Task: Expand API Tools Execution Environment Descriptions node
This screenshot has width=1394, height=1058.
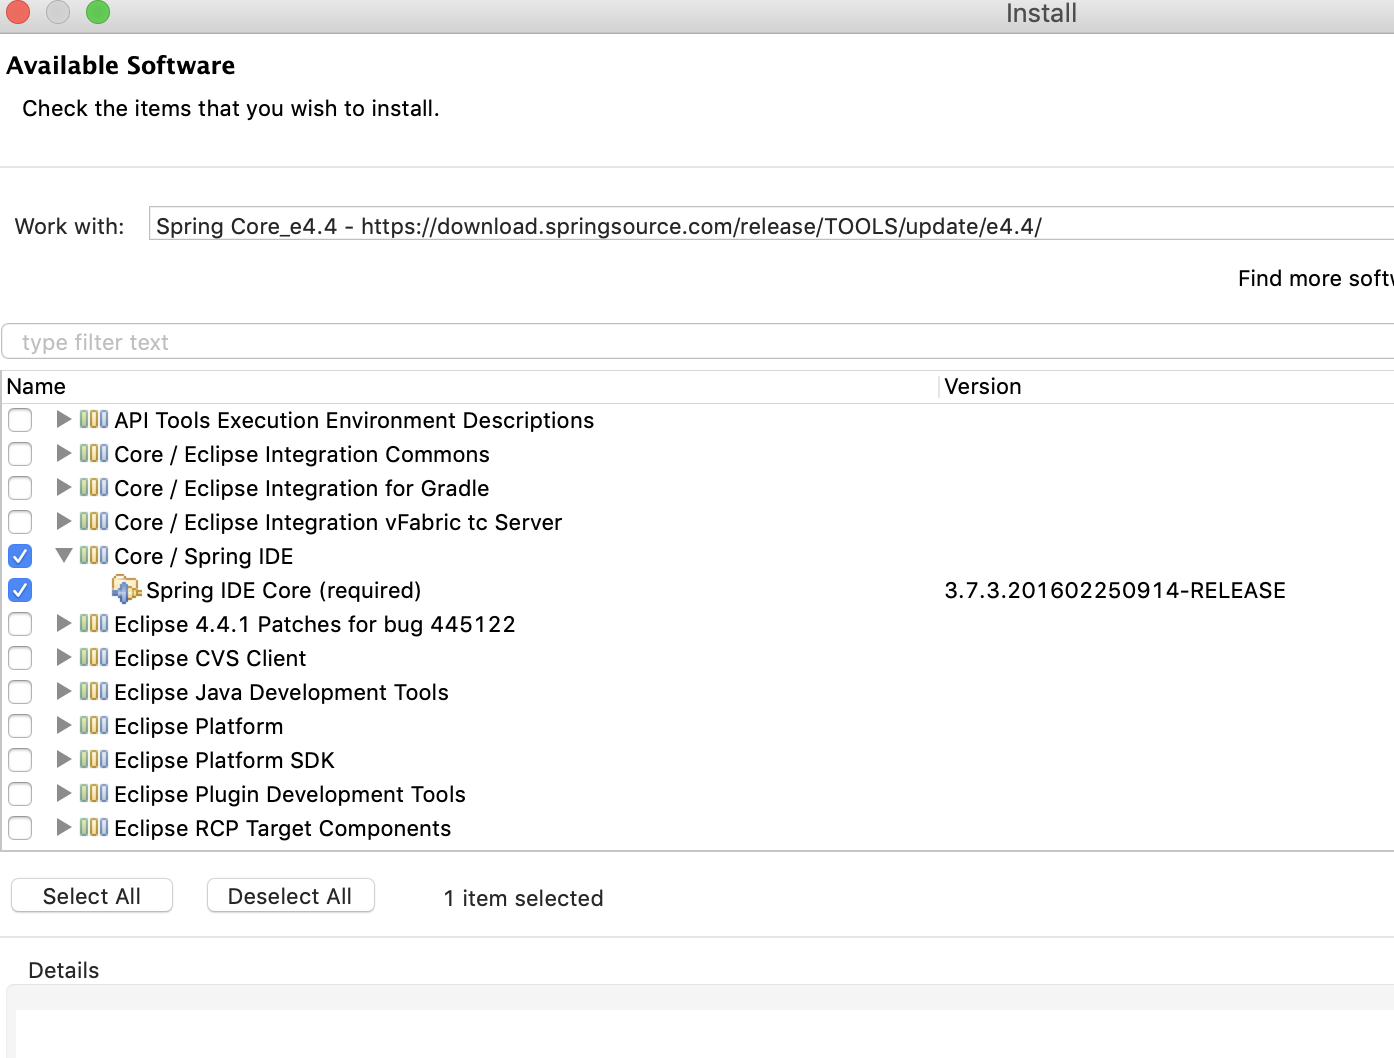Action: coord(63,419)
